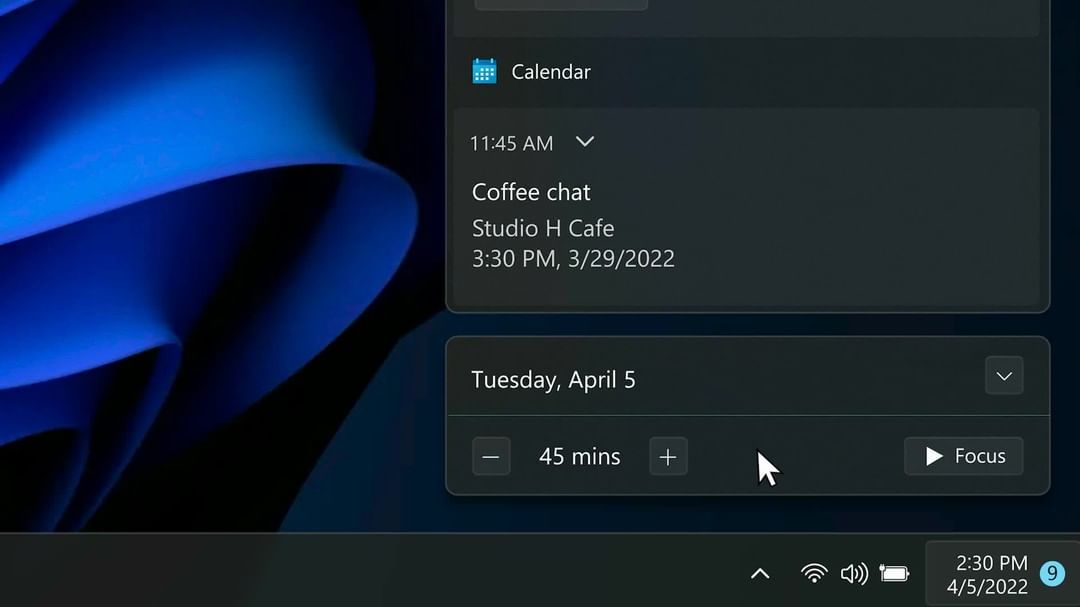Show hidden icons in the system tray

760,573
